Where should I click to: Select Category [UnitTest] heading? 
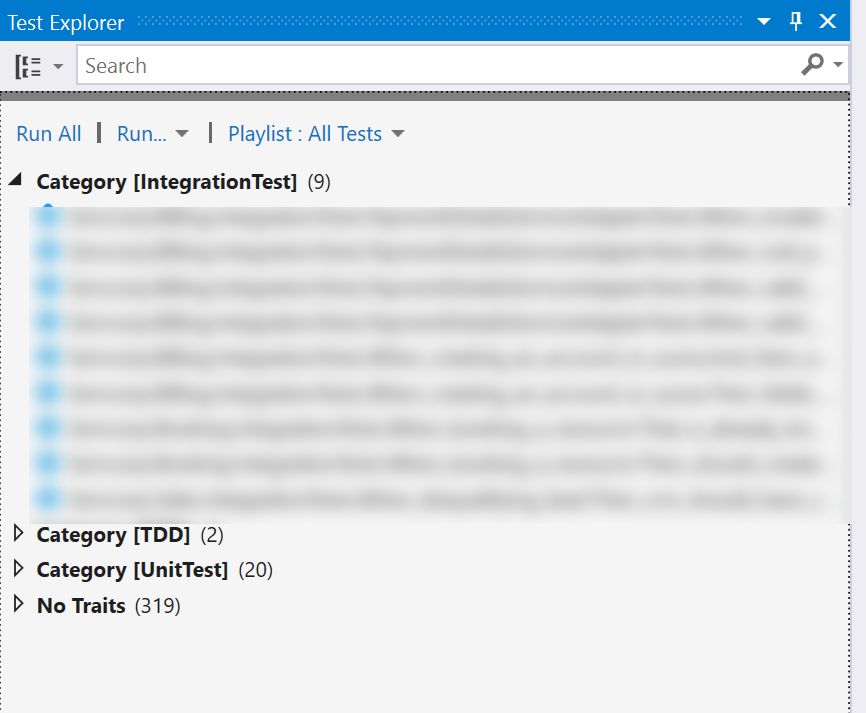(133, 570)
